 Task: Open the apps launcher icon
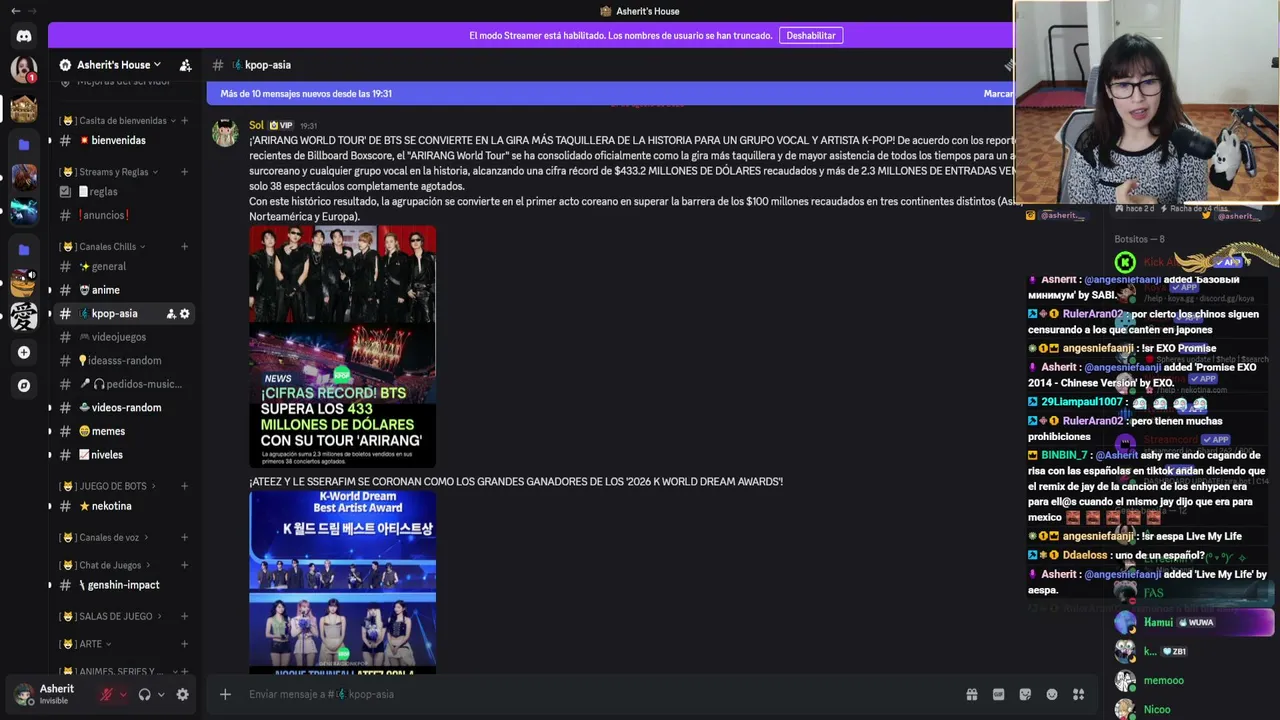[1078, 694]
